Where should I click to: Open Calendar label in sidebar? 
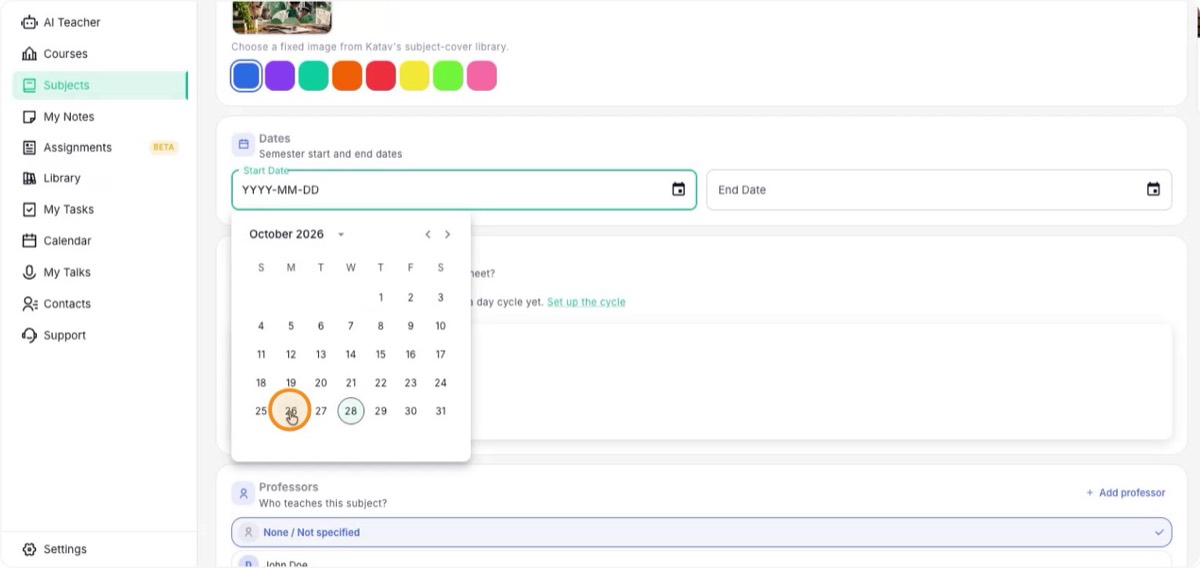[x=67, y=241]
